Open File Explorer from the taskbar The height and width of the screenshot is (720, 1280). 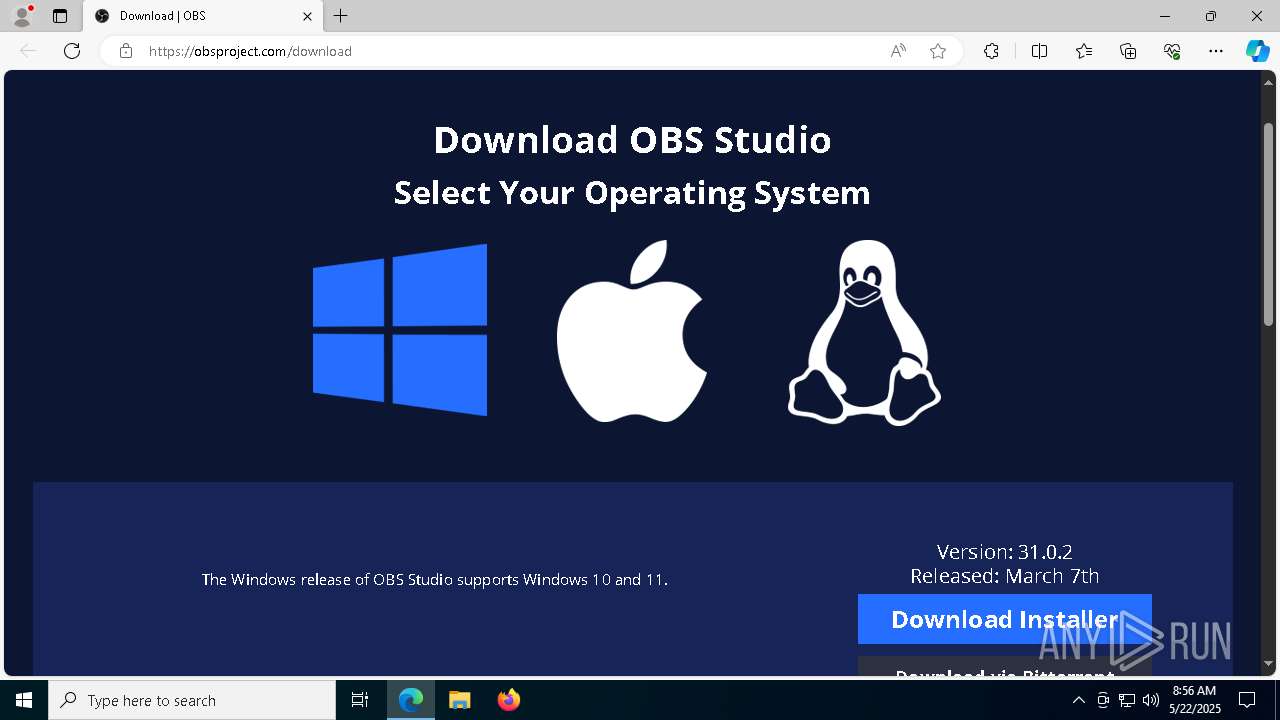click(x=459, y=700)
